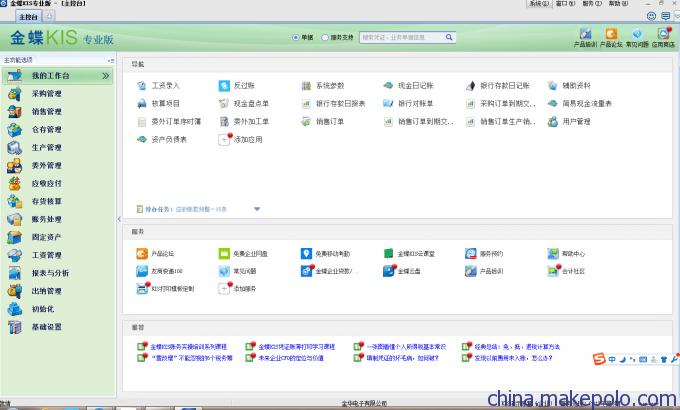Open 应用商店 in top toolbar
Image resolution: width=680 pixels, height=410 pixels.
pyautogui.click(x=663, y=37)
